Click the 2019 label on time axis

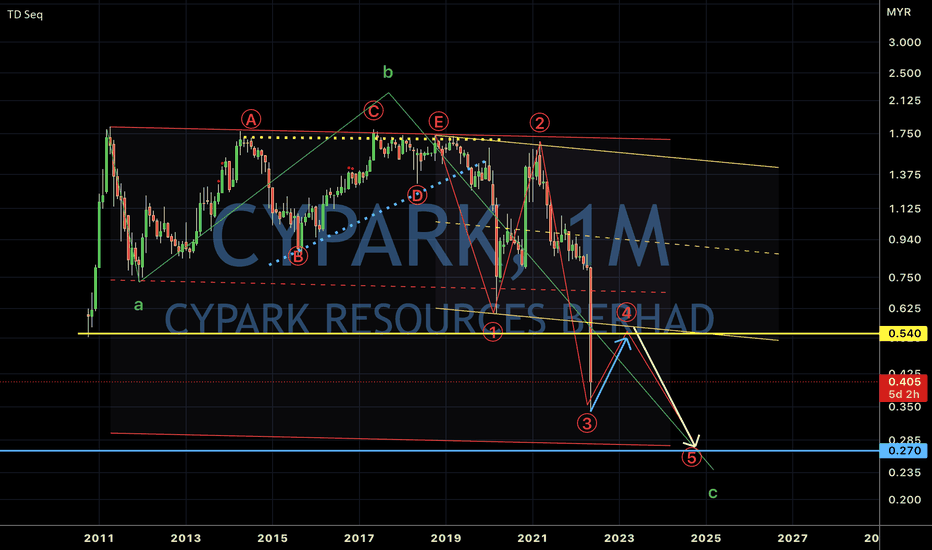click(446, 538)
